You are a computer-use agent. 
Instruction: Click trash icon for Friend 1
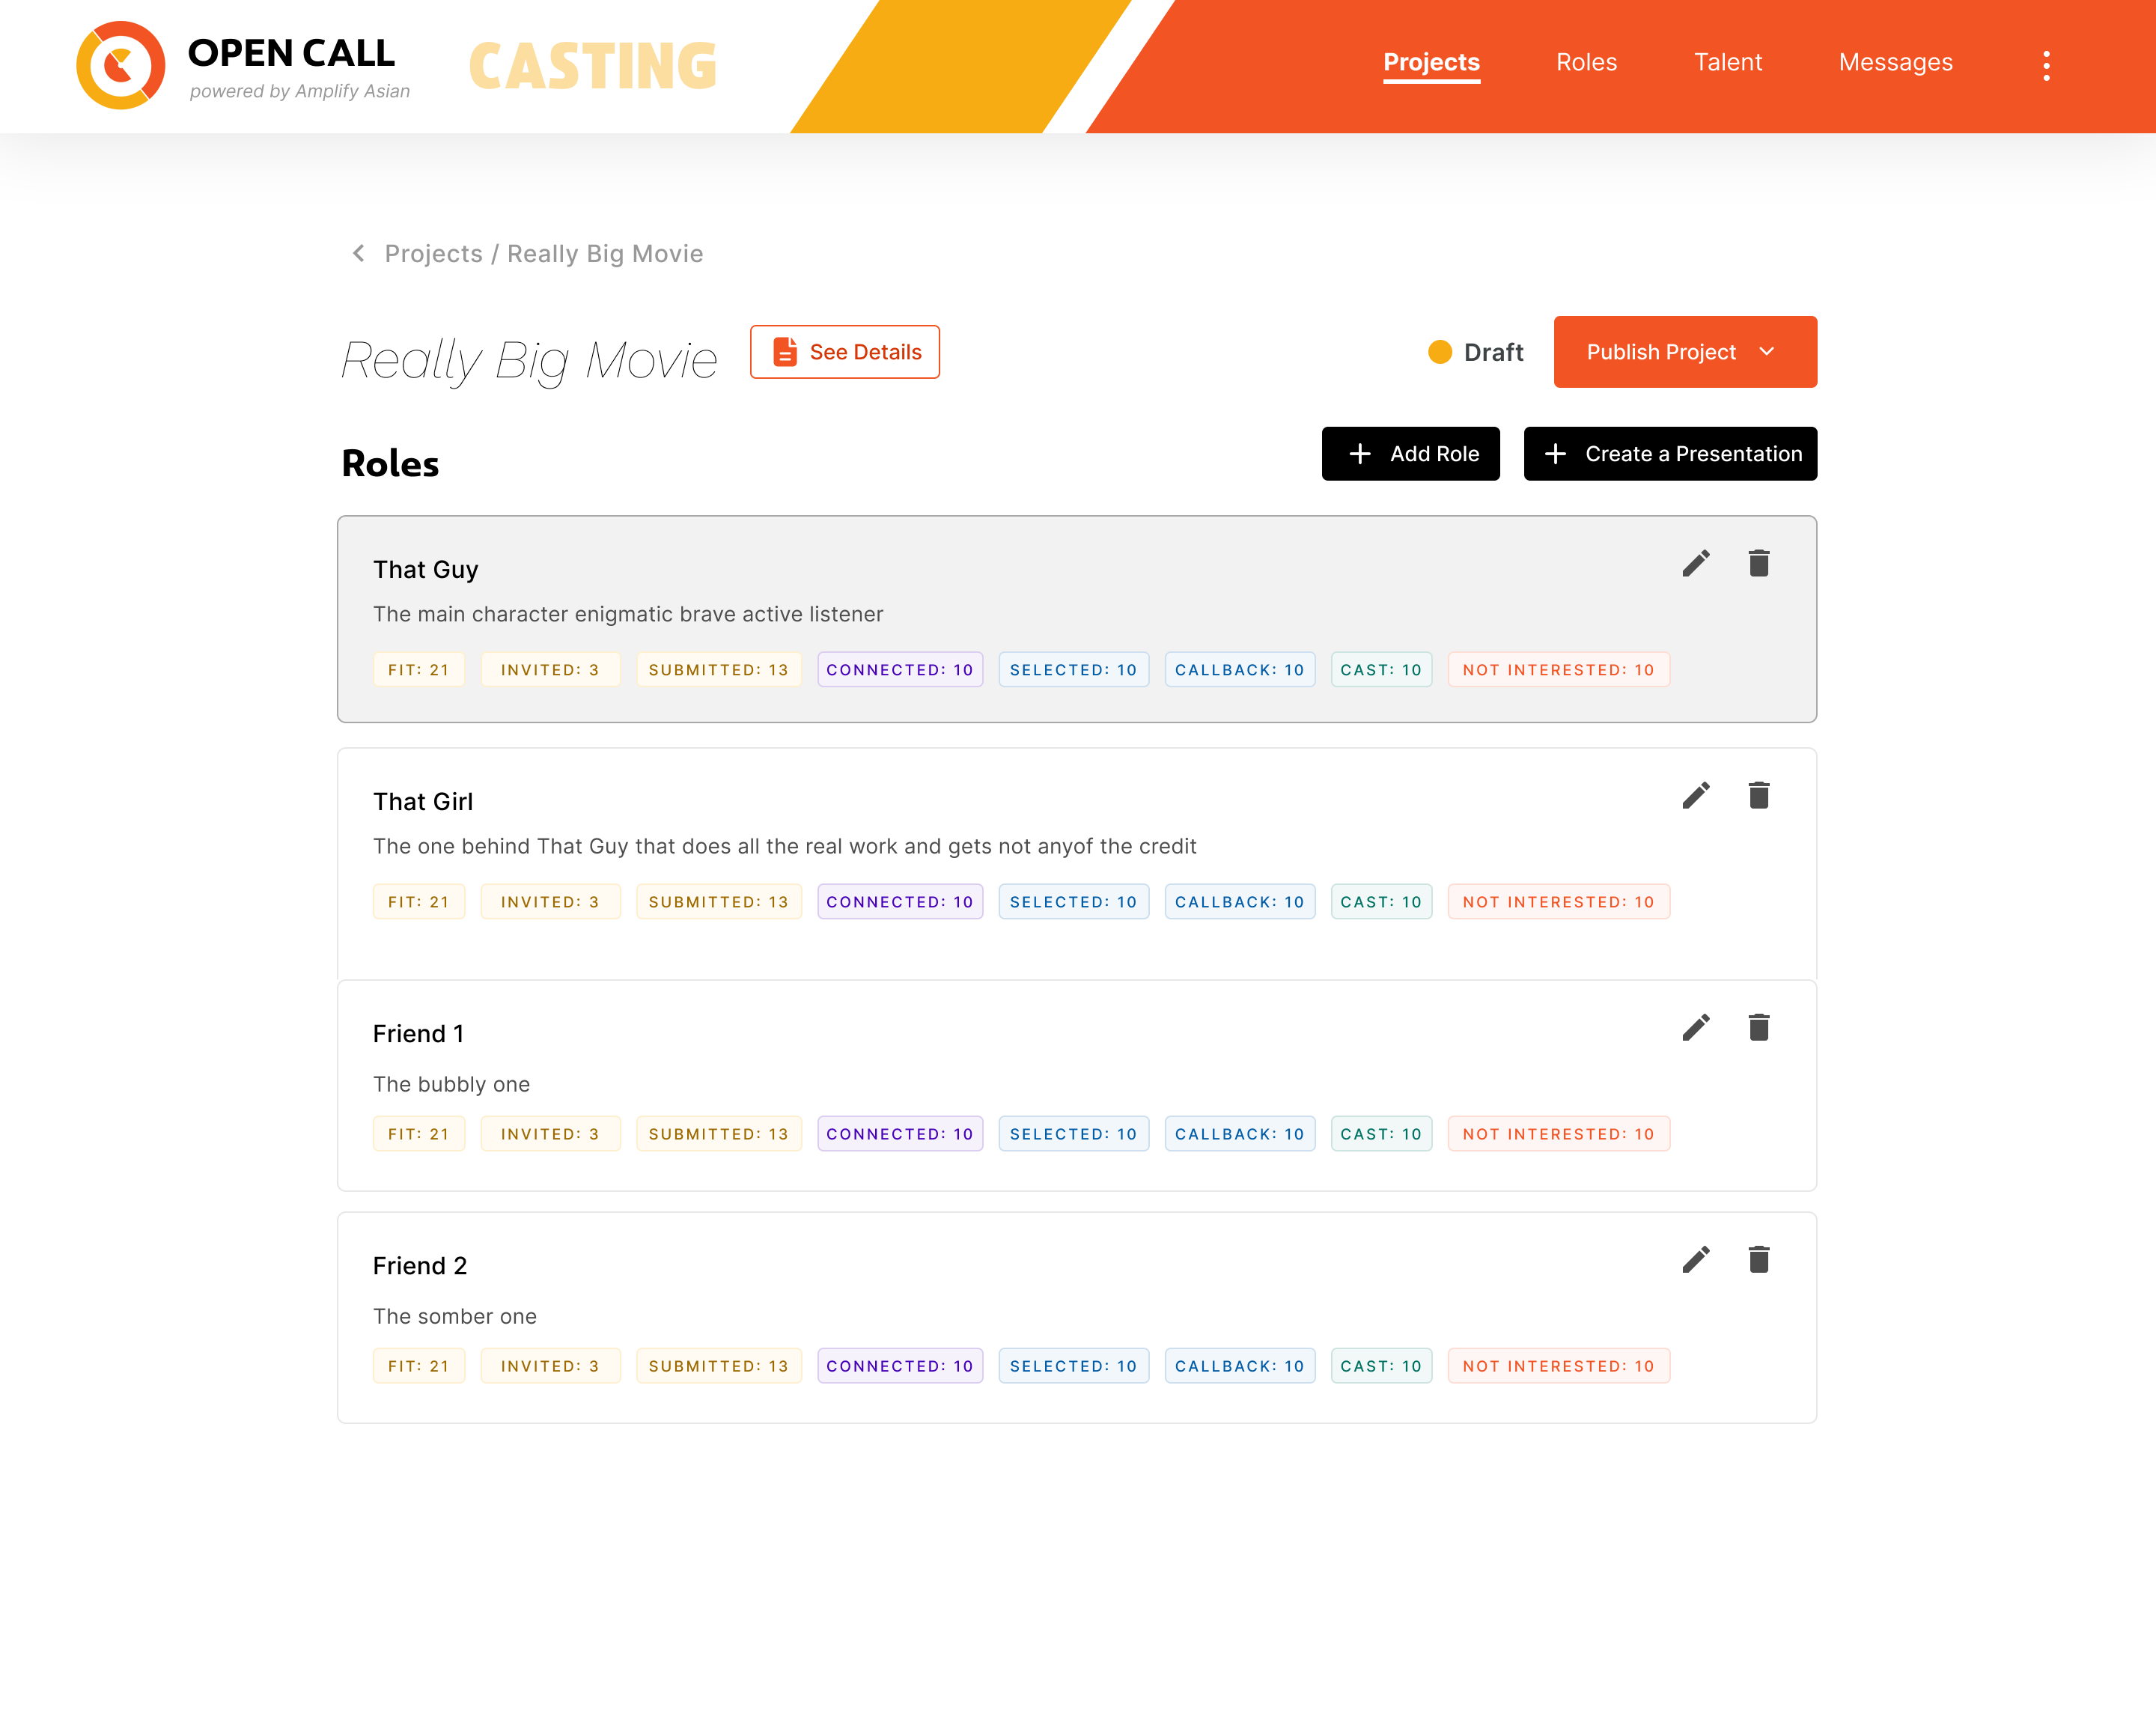pyautogui.click(x=1758, y=1028)
